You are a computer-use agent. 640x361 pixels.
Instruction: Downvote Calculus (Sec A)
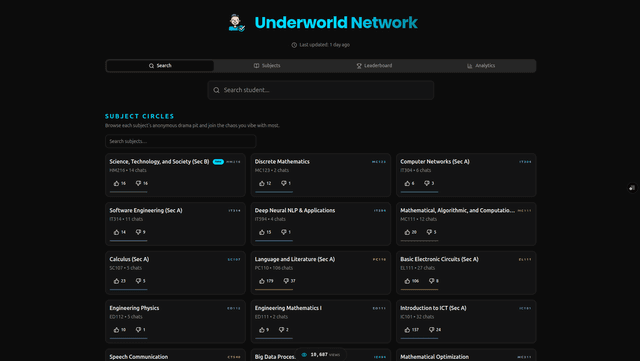click(141, 281)
